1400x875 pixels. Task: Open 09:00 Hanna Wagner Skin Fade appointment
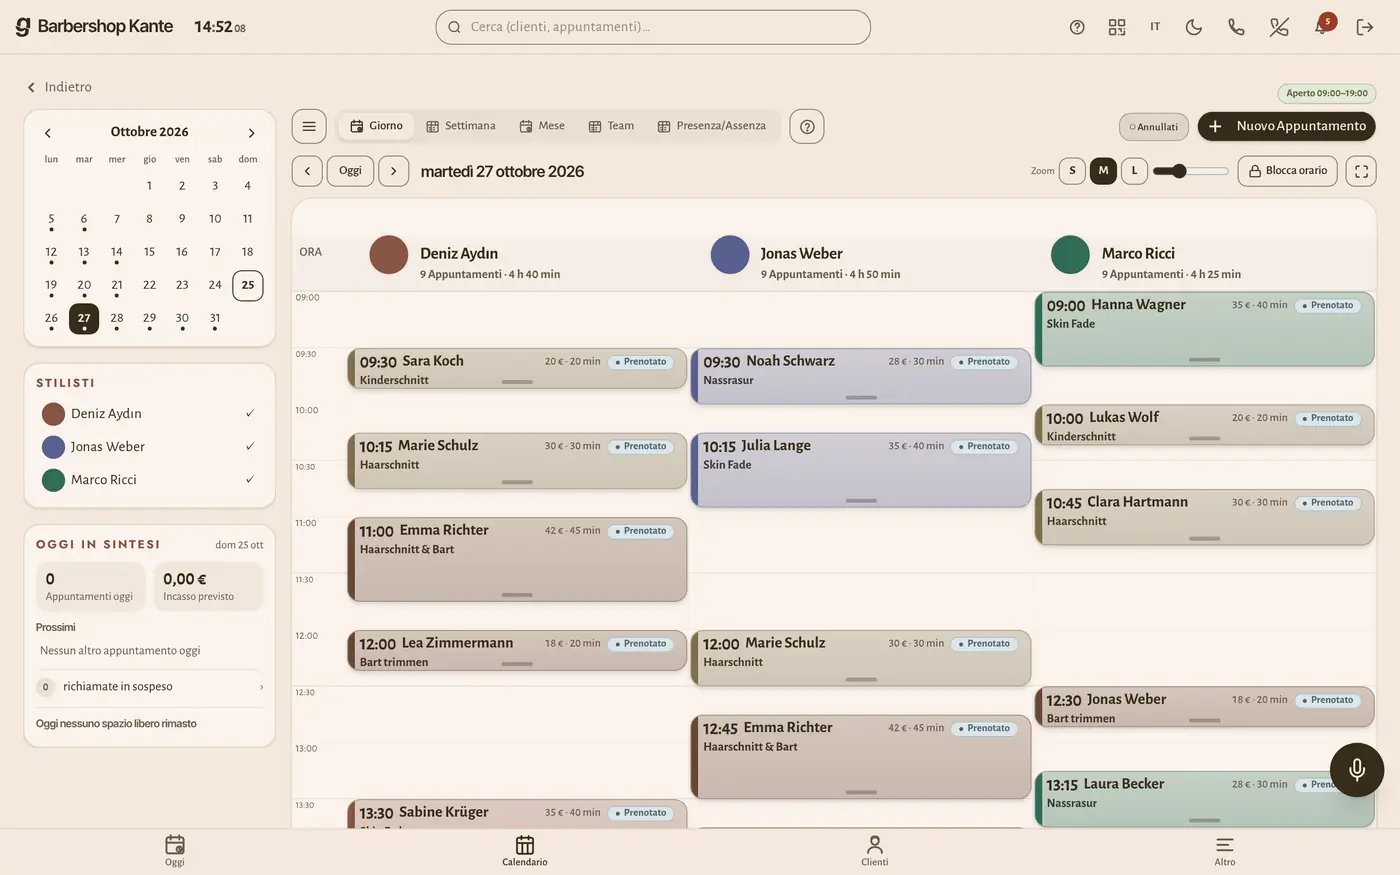pos(1204,329)
